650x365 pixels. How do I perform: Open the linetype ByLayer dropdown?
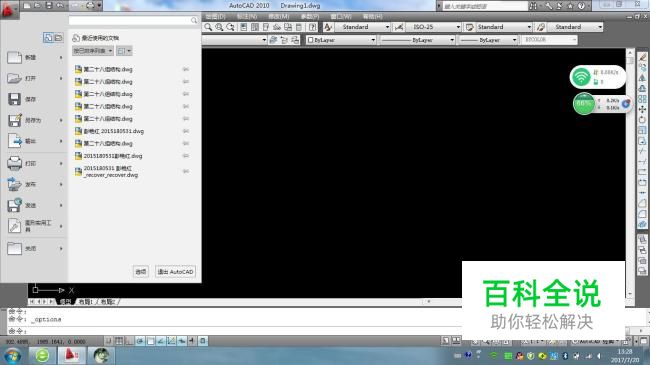point(452,40)
